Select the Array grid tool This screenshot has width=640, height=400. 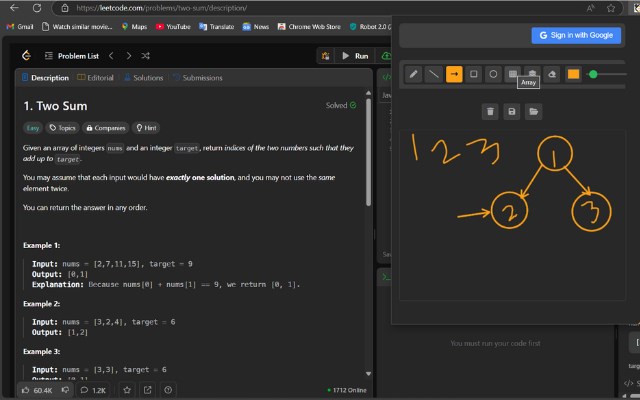513,73
